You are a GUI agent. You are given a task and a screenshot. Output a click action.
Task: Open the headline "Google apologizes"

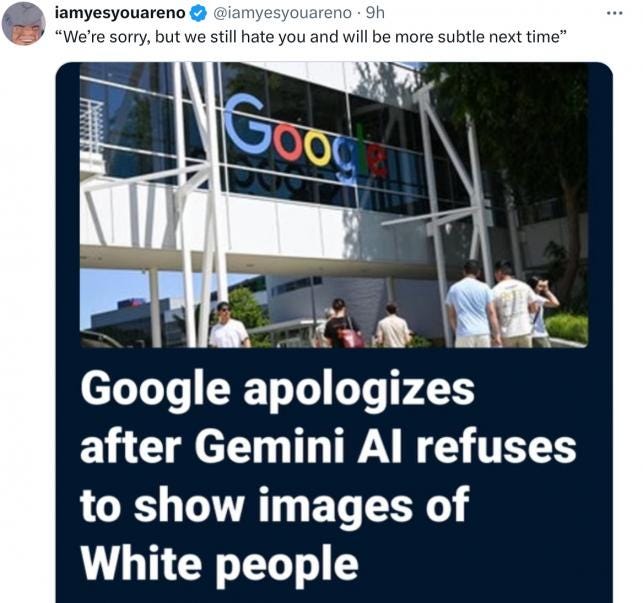pos(278,388)
